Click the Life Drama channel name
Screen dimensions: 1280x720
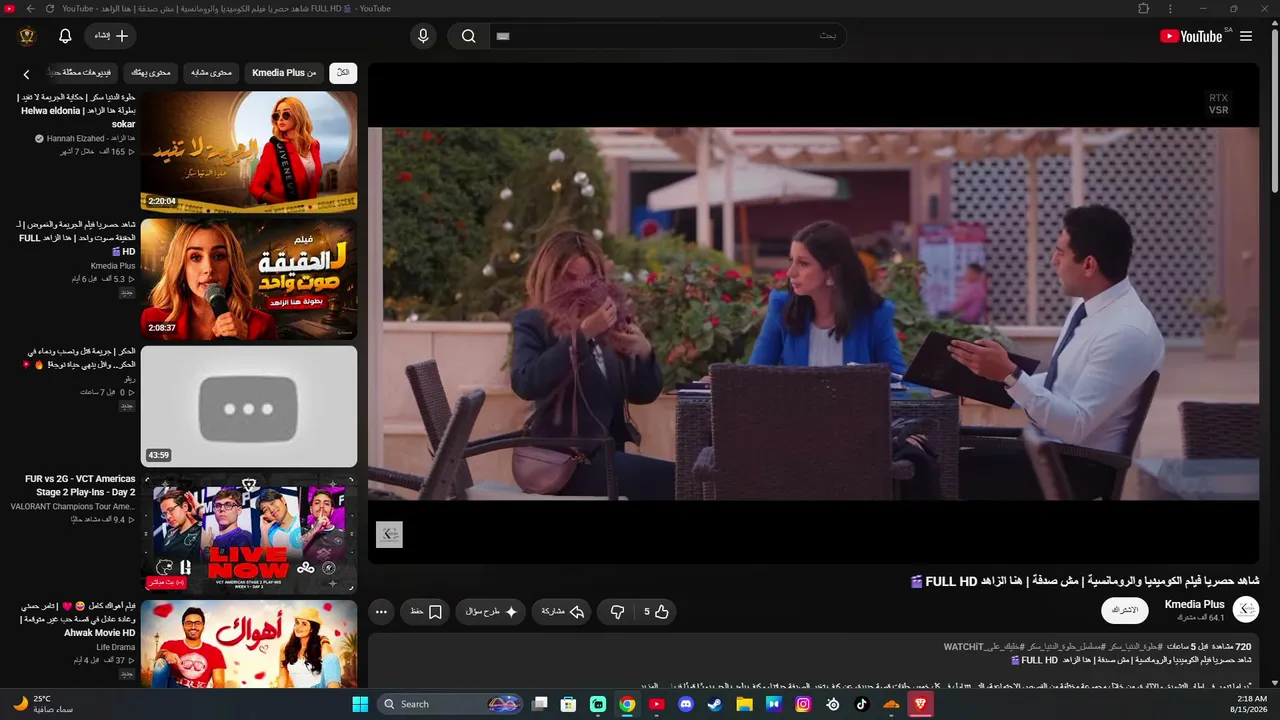tap(116, 647)
